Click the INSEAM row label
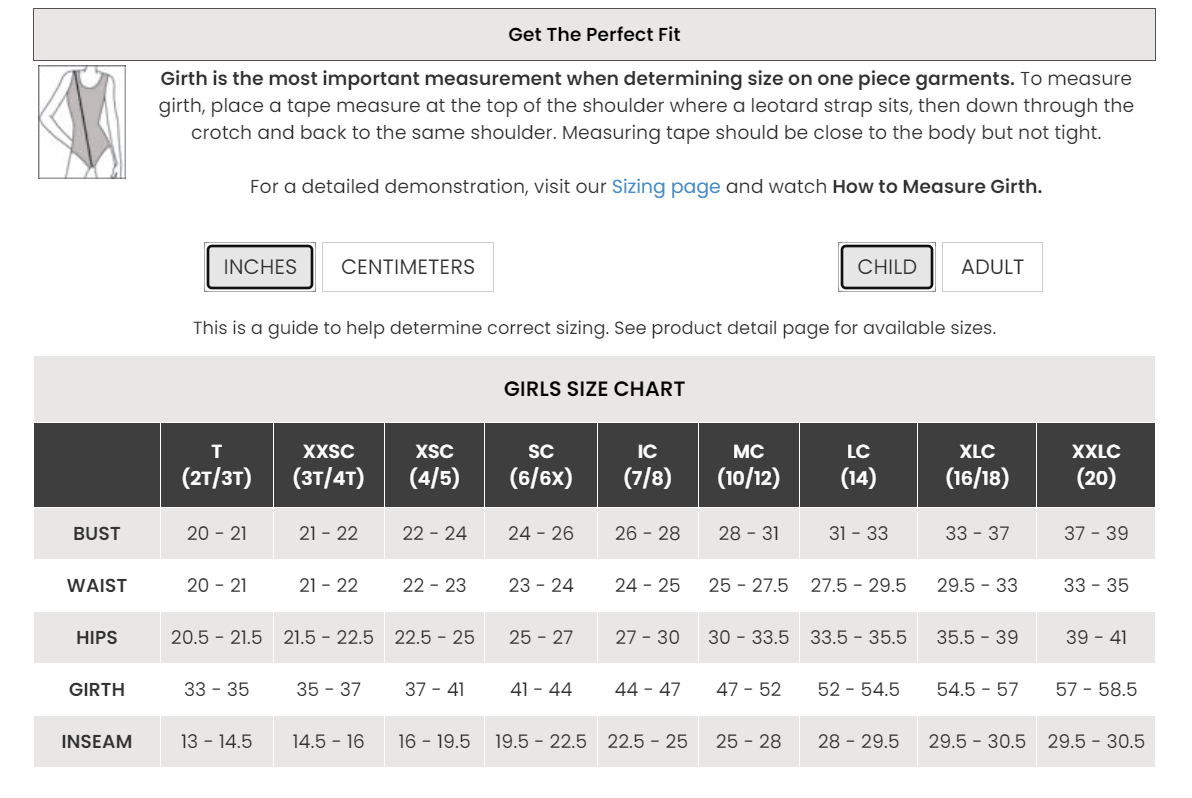The height and width of the screenshot is (798, 1192). 97,742
